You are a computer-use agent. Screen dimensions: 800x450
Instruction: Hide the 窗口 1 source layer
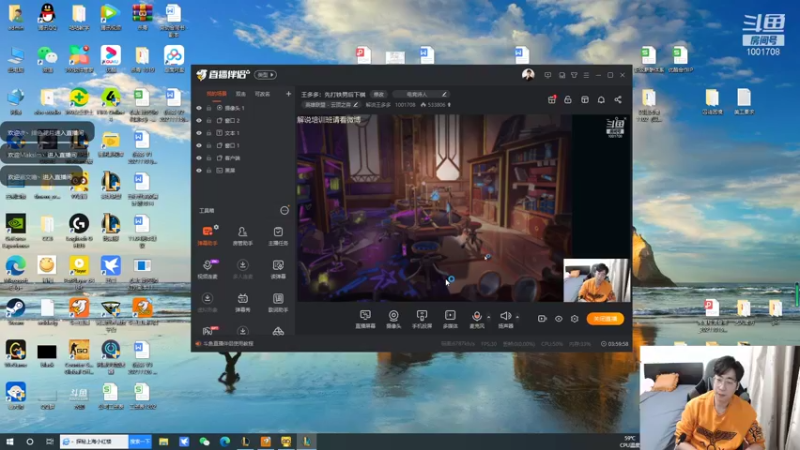(x=199, y=145)
